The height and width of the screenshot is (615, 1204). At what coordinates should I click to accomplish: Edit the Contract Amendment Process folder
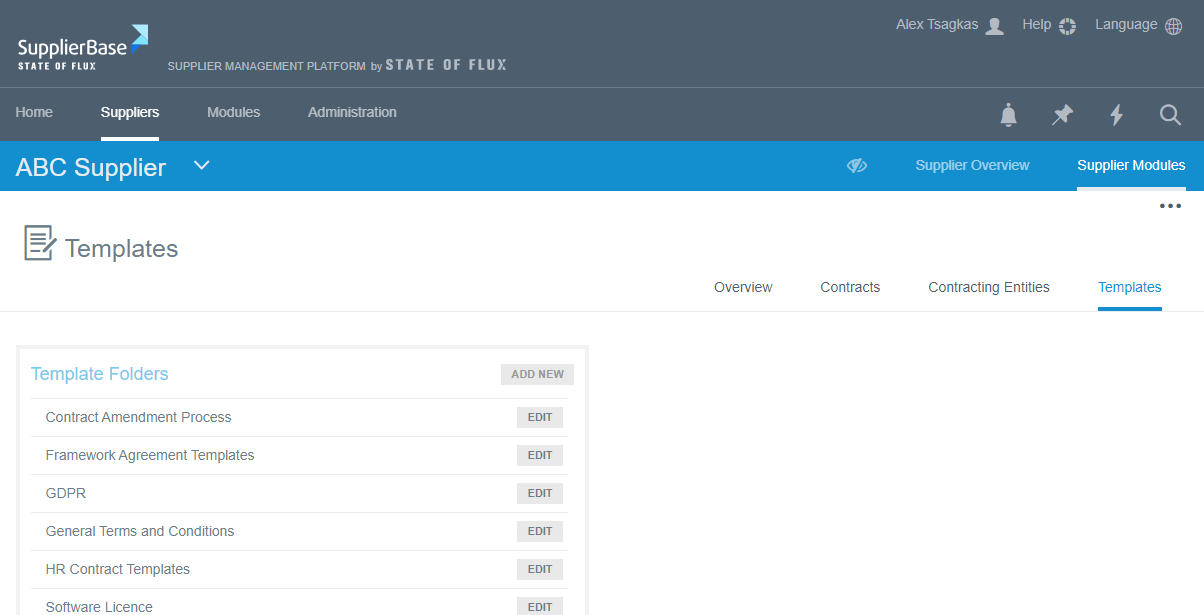click(x=539, y=417)
